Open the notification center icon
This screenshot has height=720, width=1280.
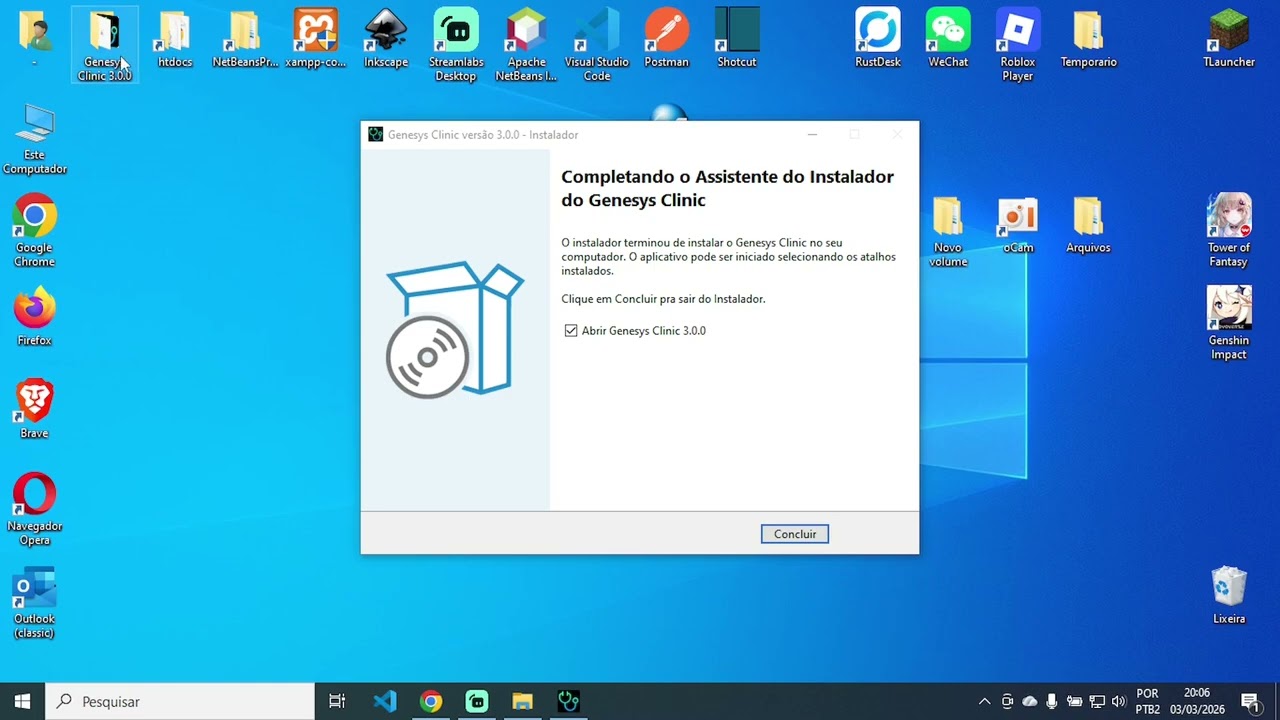click(x=1250, y=702)
